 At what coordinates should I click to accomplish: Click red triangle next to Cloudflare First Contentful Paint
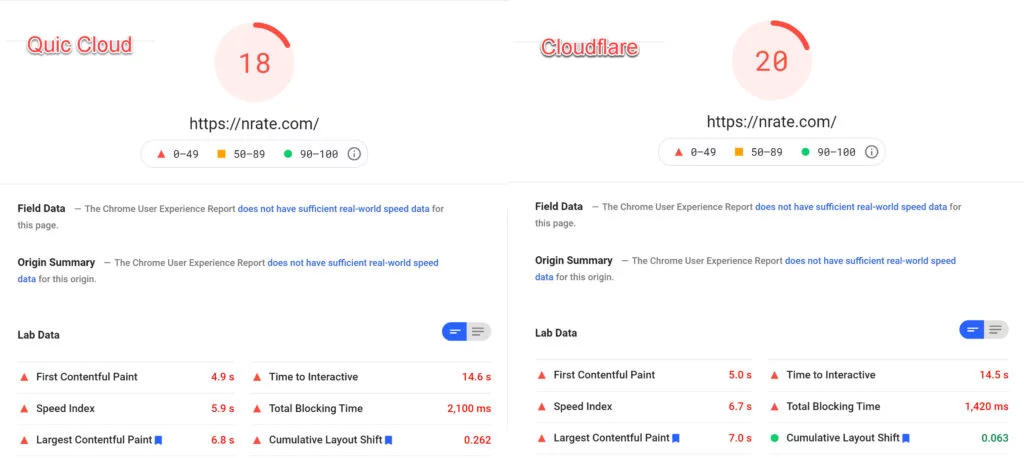541,375
